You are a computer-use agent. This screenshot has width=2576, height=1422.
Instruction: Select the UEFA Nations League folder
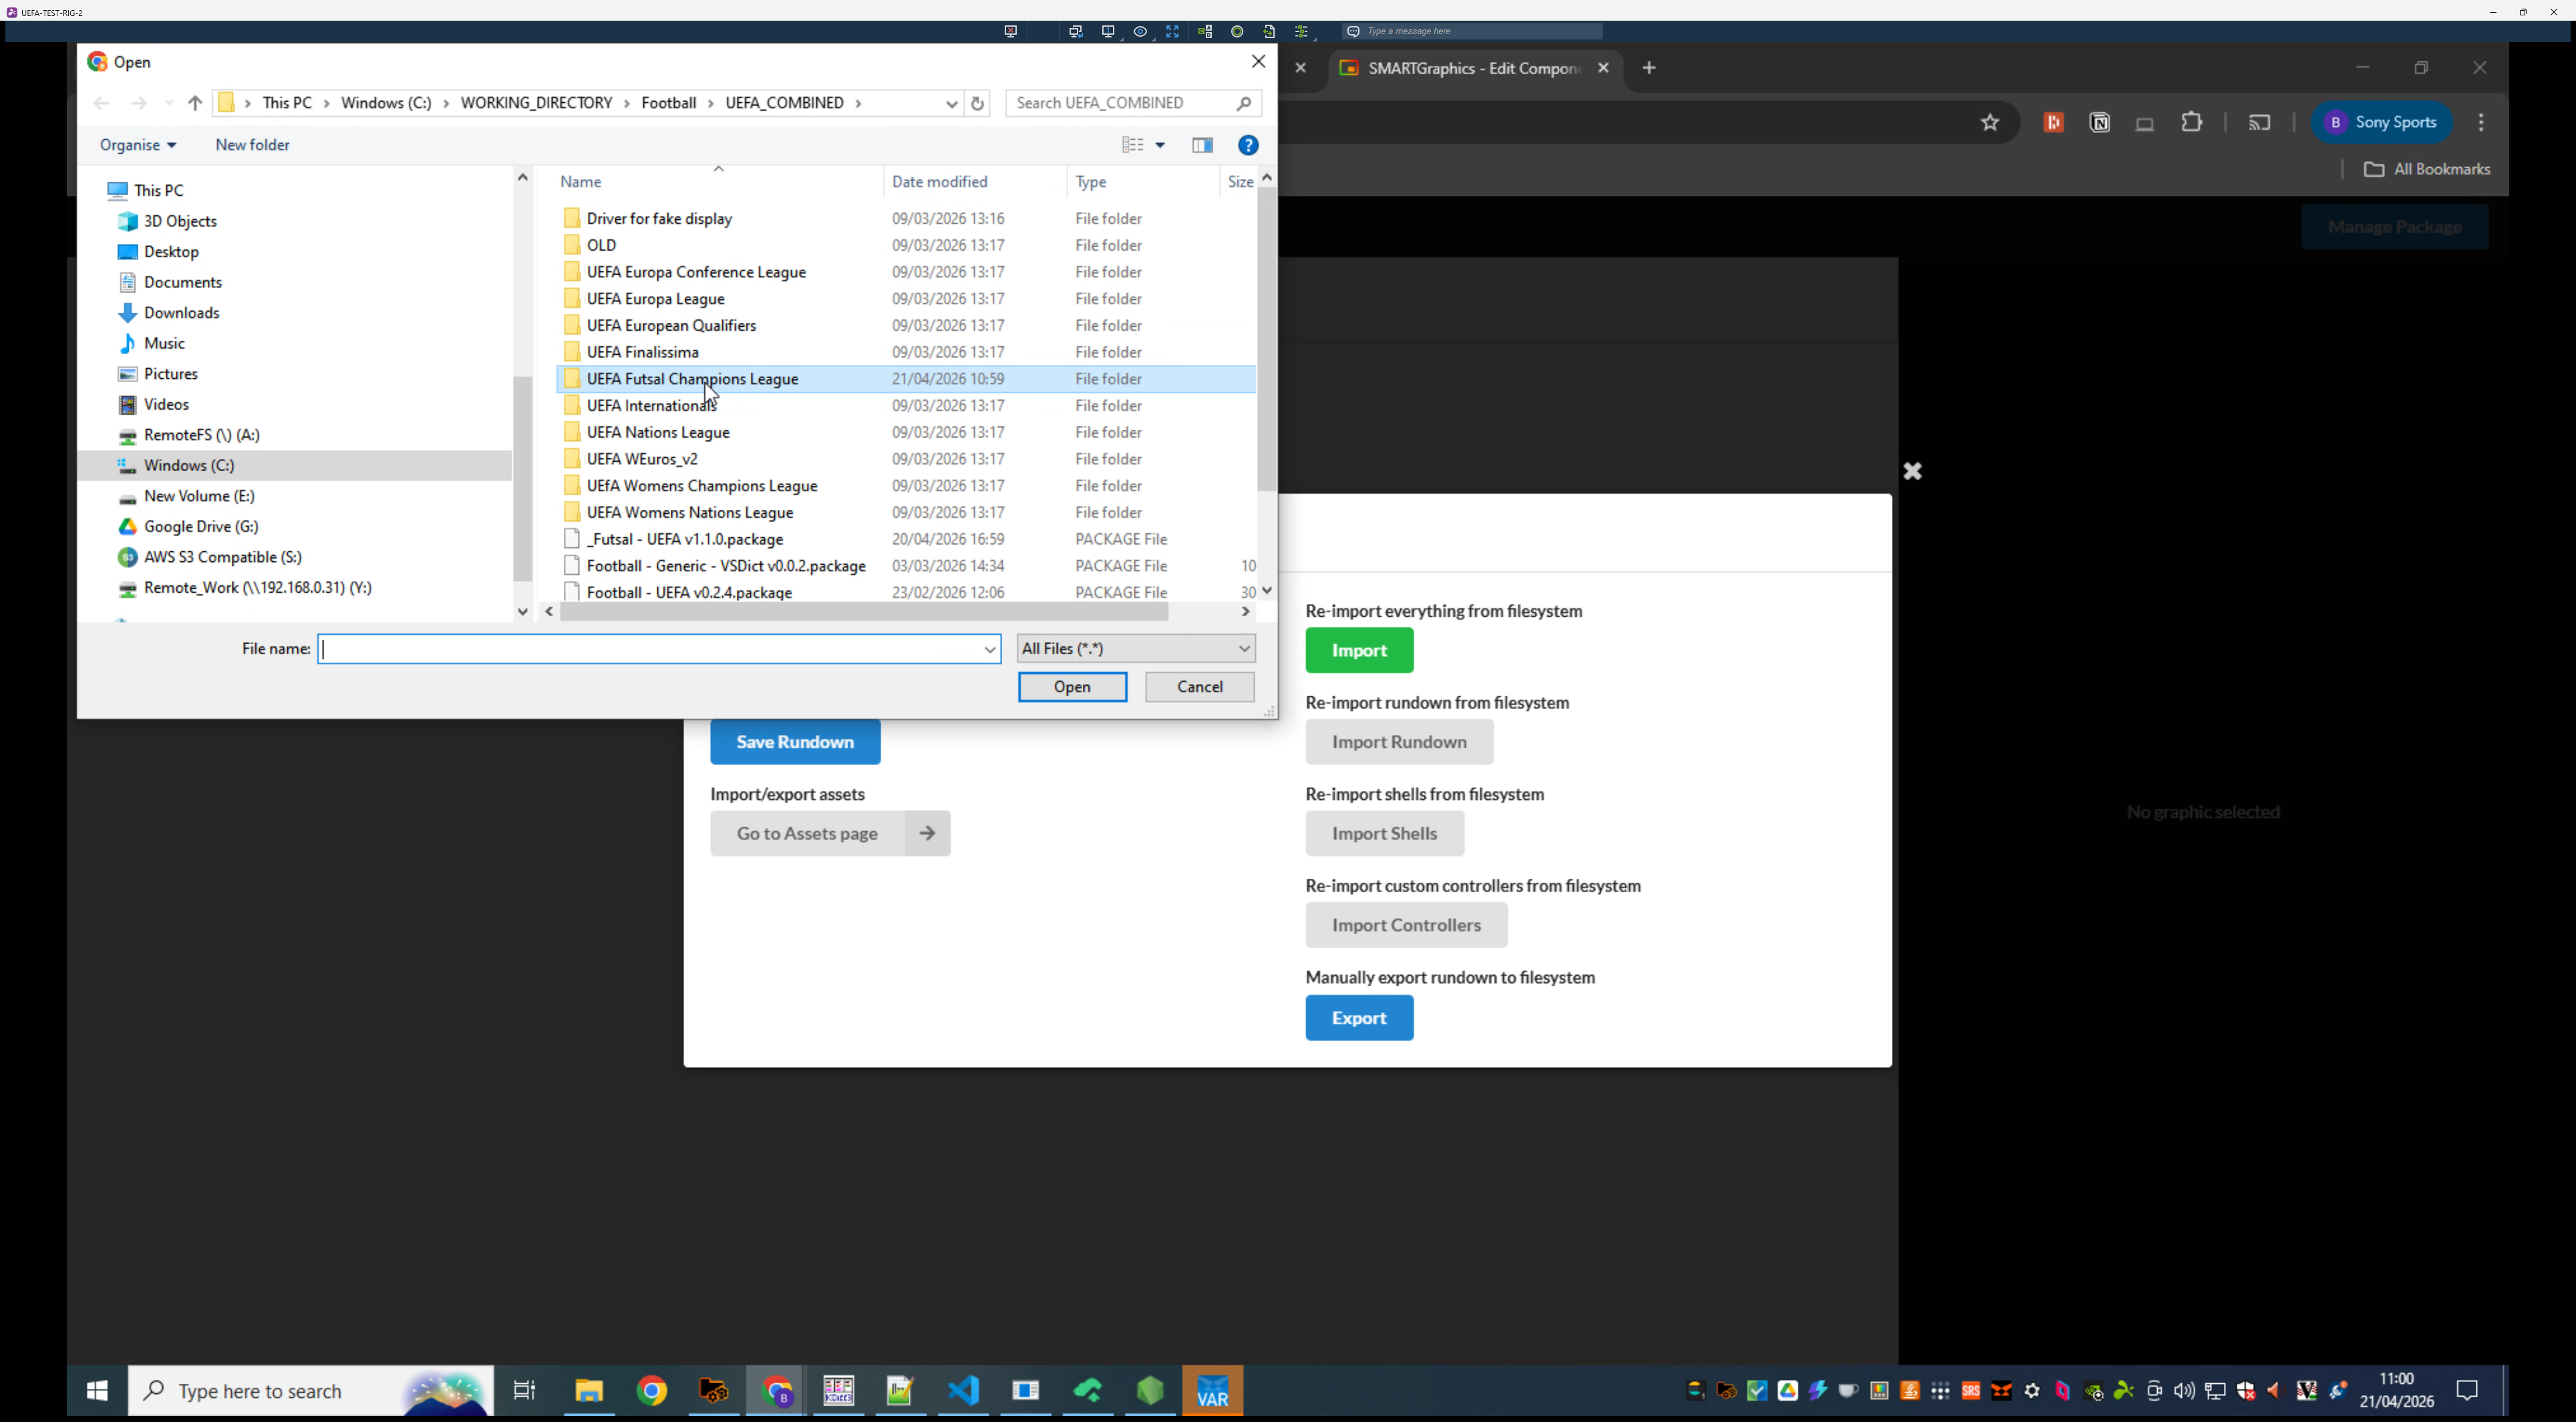click(x=658, y=432)
